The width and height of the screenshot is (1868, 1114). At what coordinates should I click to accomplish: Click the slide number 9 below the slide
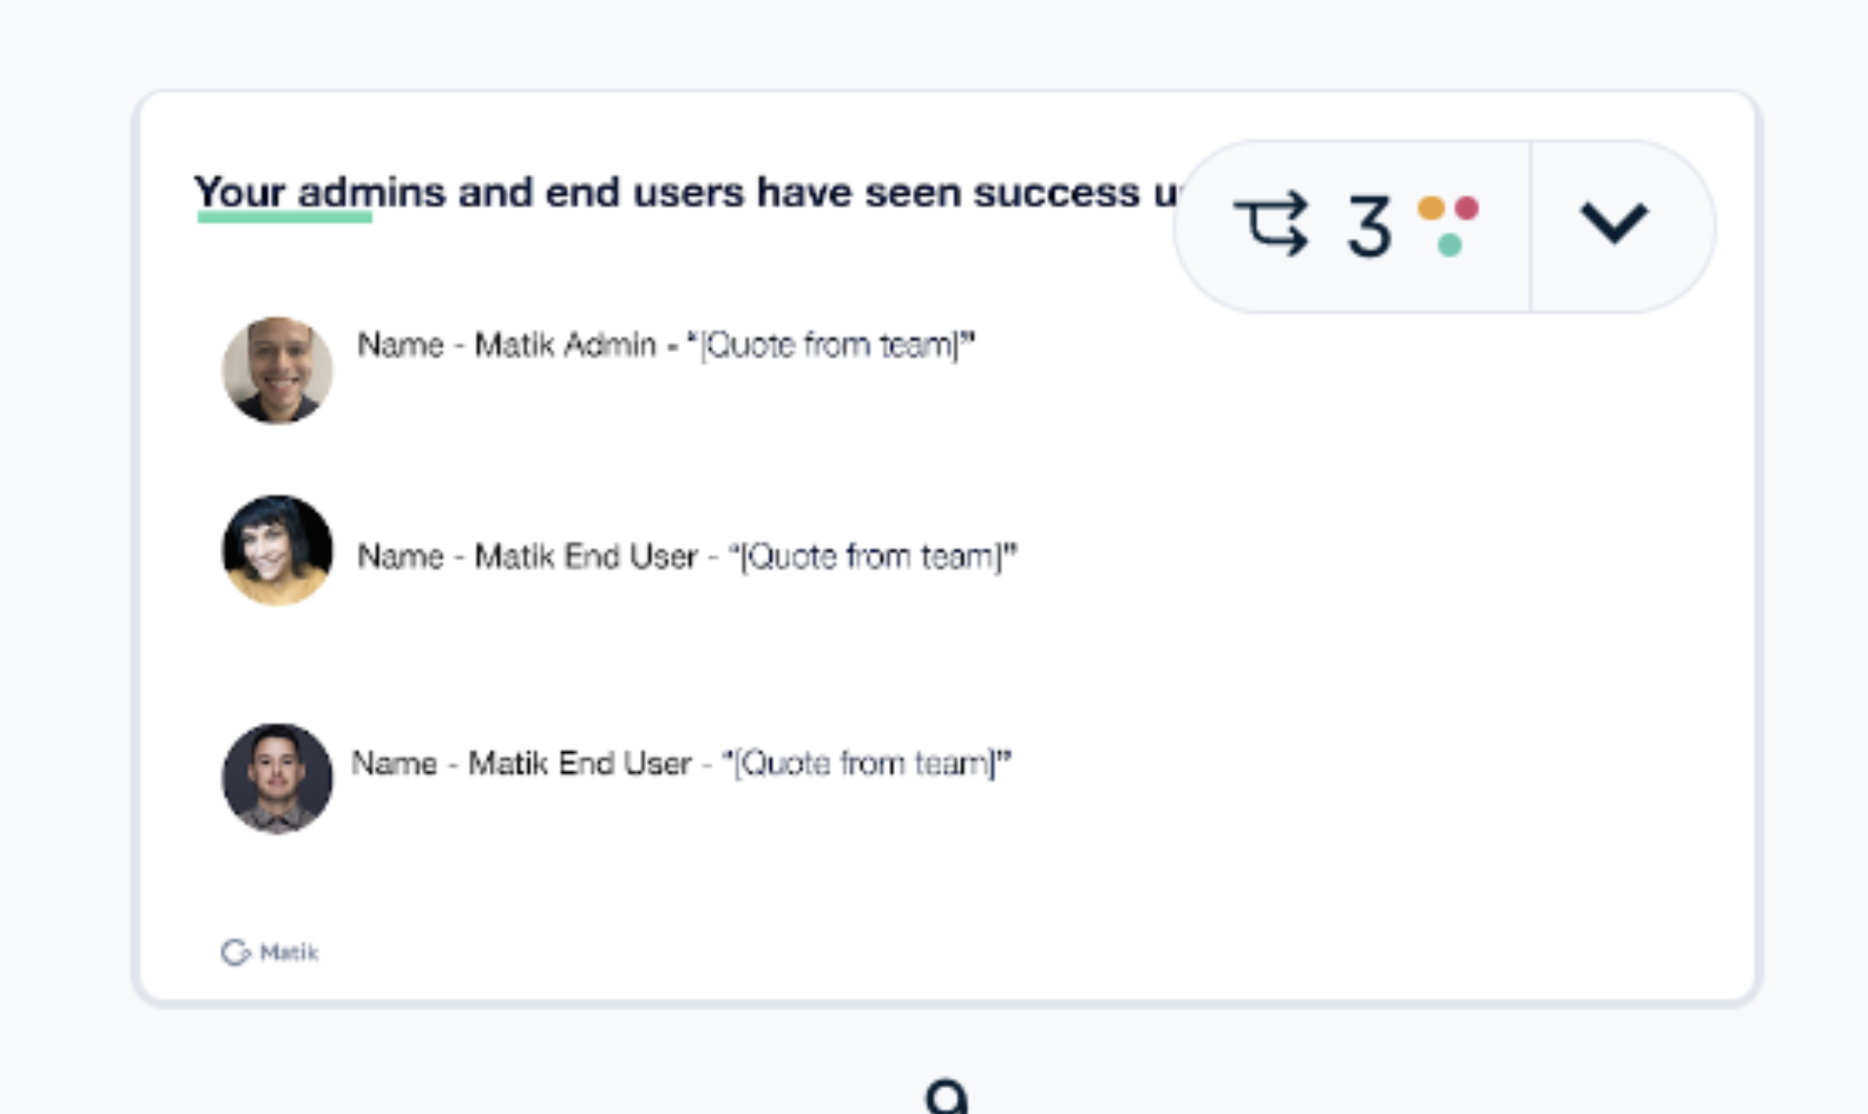tap(946, 1097)
